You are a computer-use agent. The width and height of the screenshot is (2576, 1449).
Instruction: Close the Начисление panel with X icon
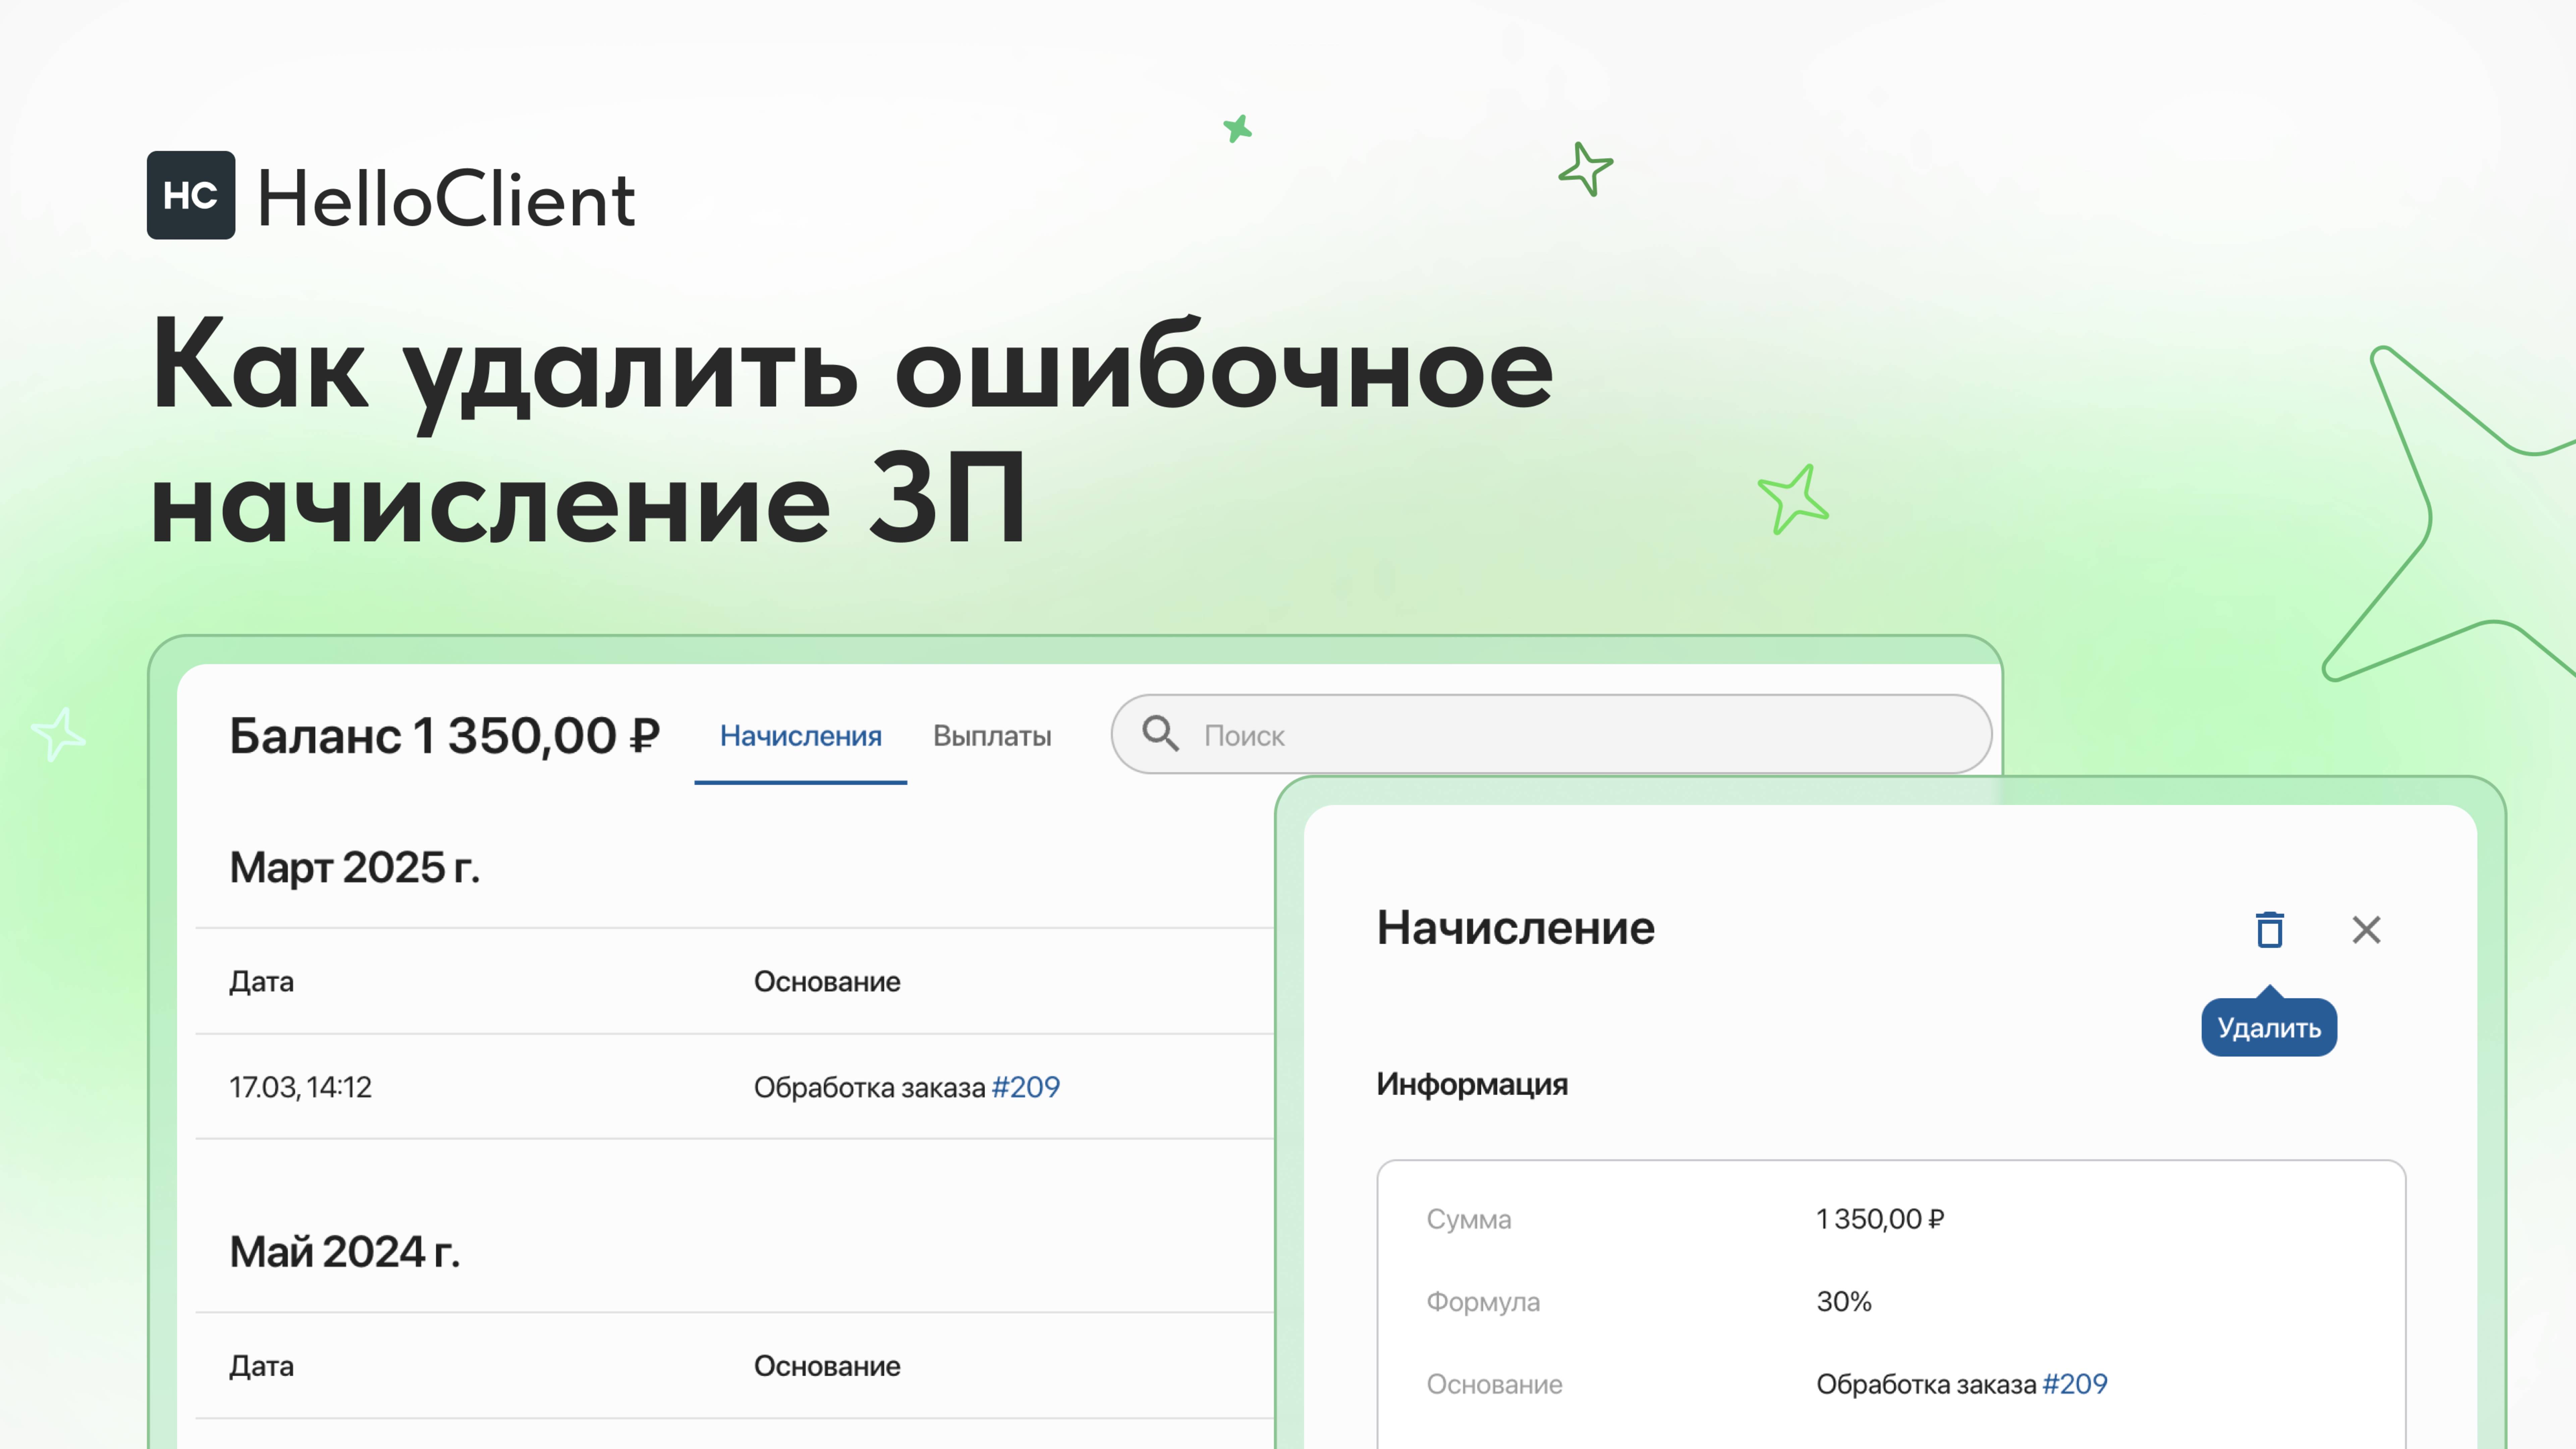point(2366,930)
